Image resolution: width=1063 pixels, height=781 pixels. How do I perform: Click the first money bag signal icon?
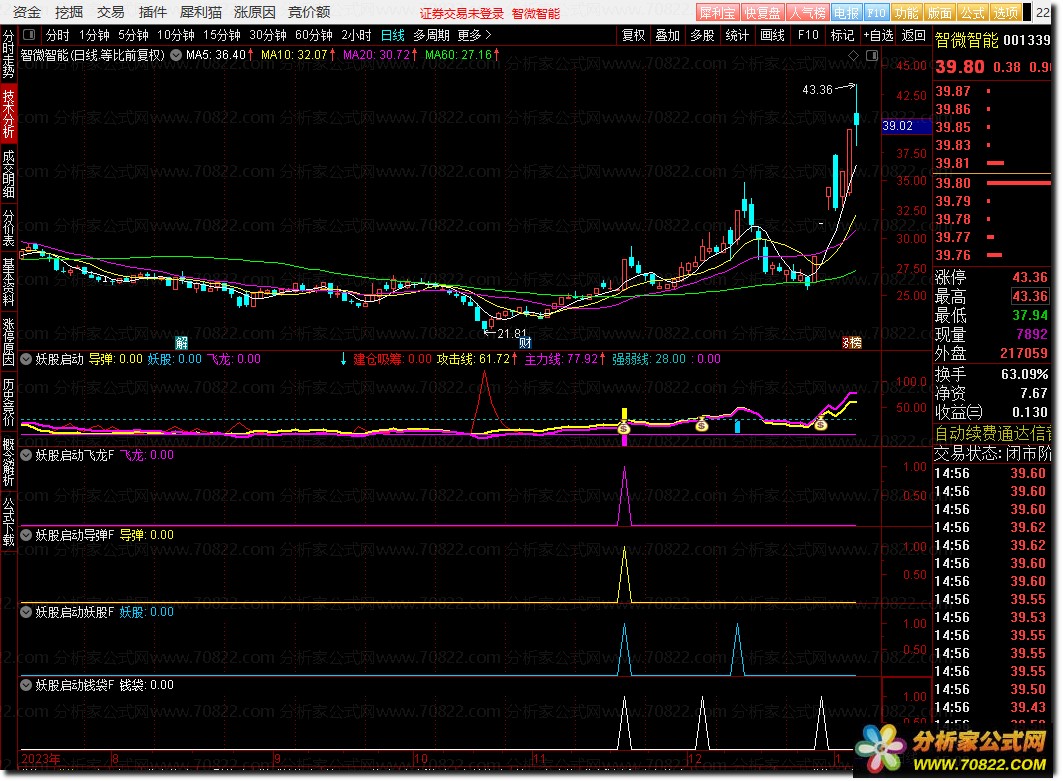623,427
